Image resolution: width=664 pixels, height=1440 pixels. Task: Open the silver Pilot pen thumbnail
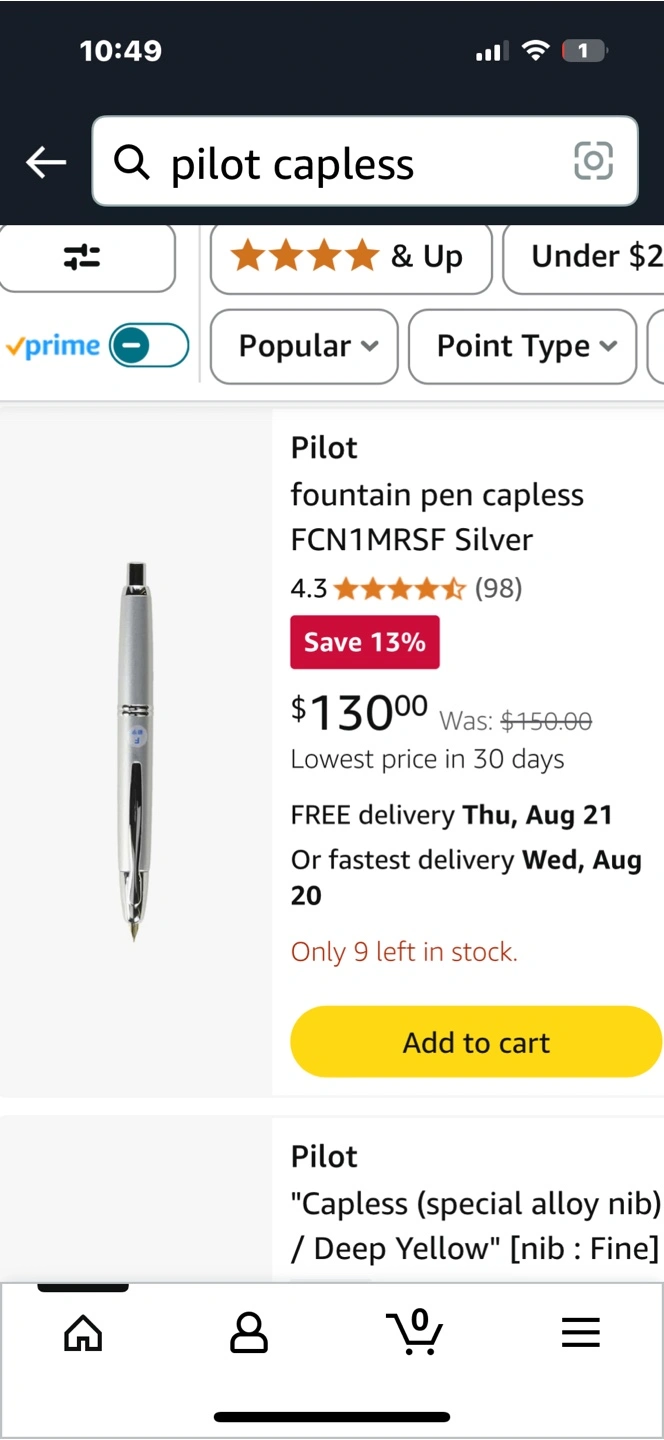point(136,752)
